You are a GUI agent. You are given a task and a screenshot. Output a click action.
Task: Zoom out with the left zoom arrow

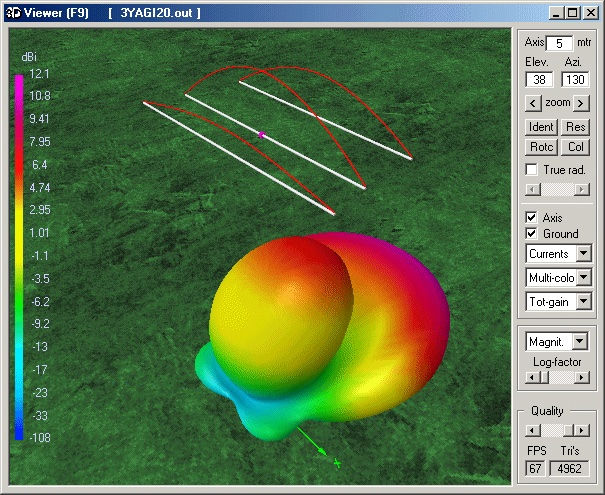pos(533,103)
